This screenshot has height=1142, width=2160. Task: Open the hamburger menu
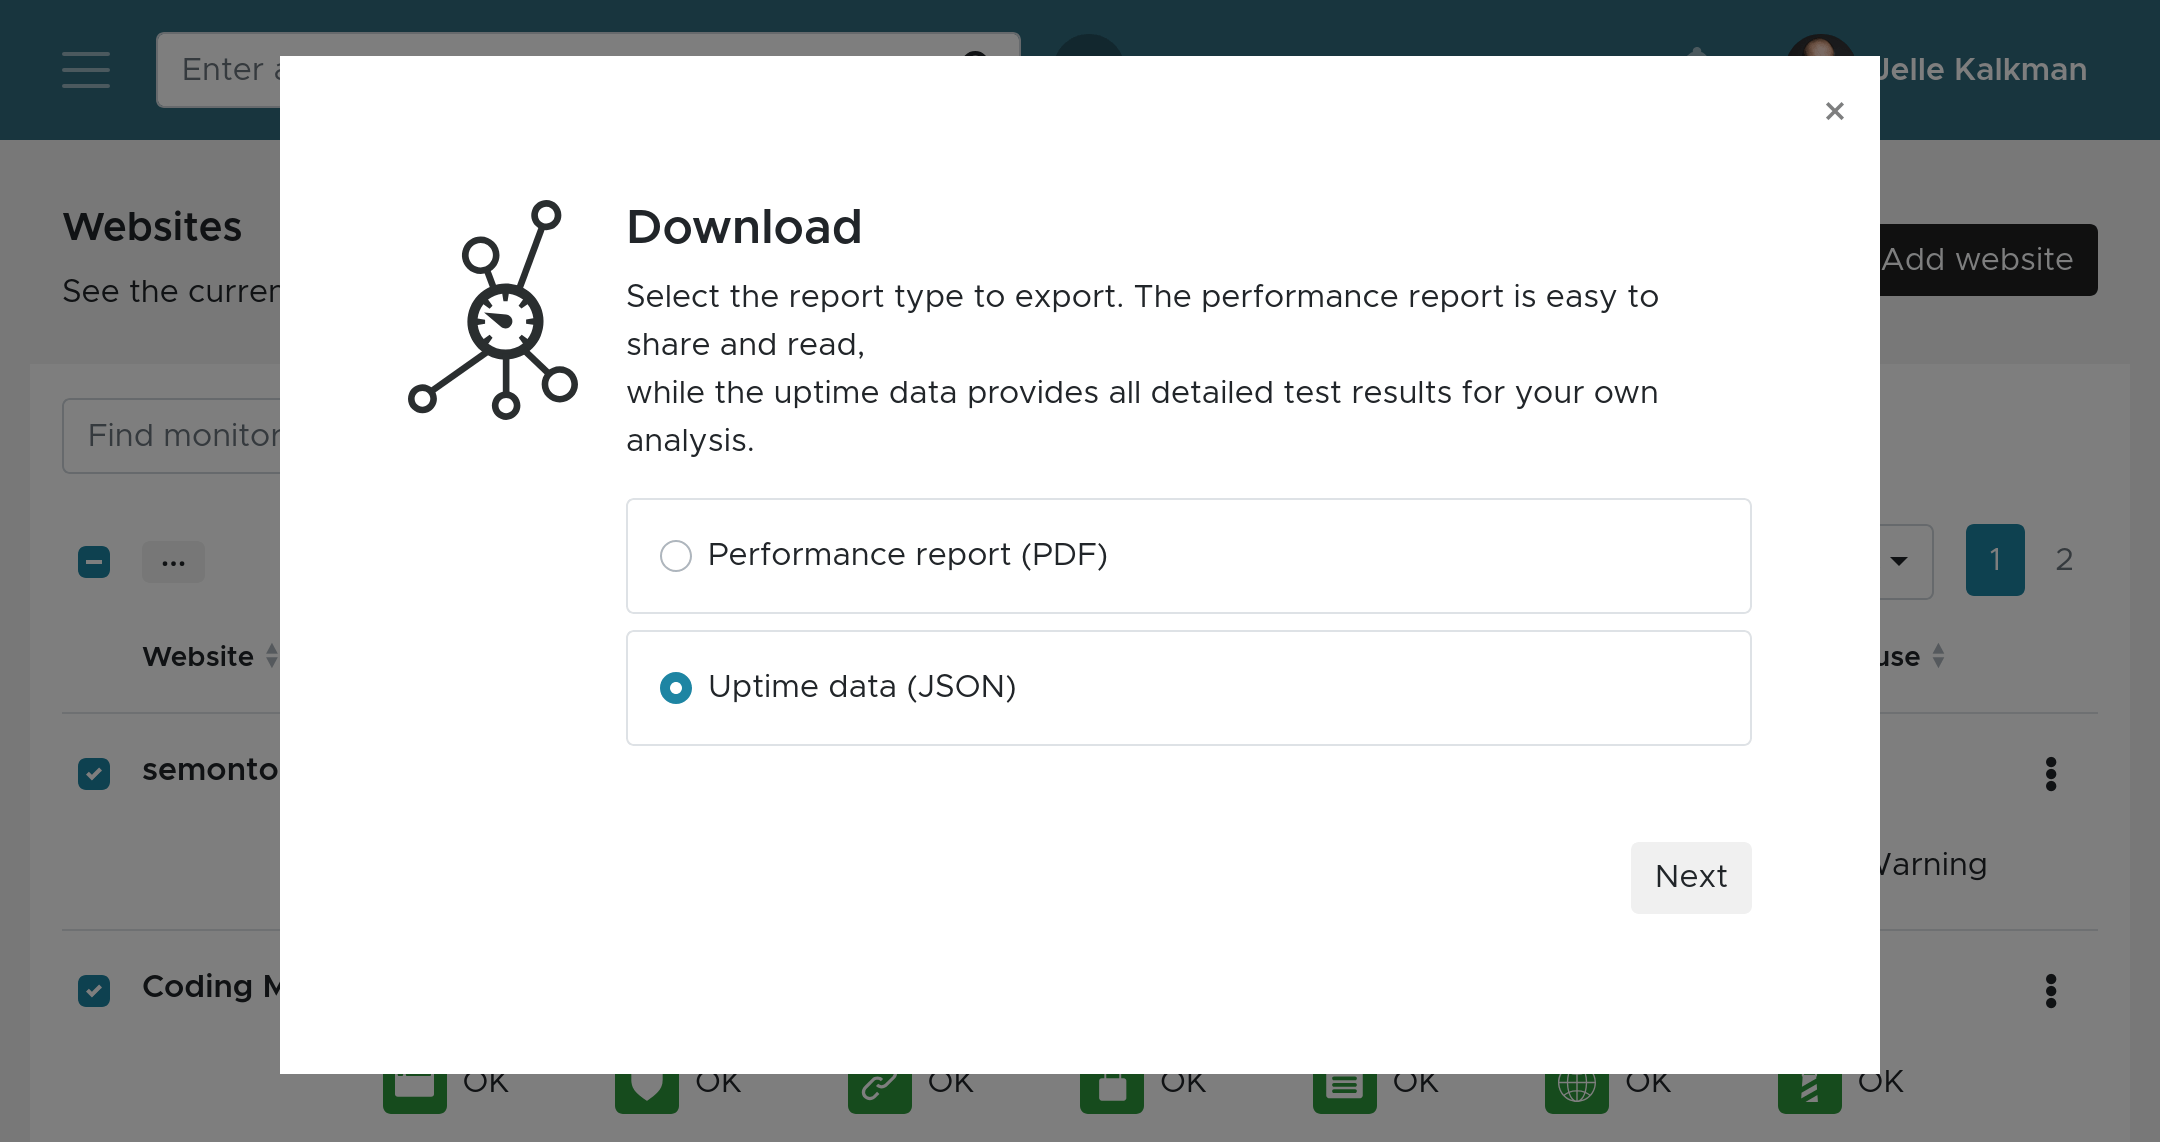click(x=86, y=70)
